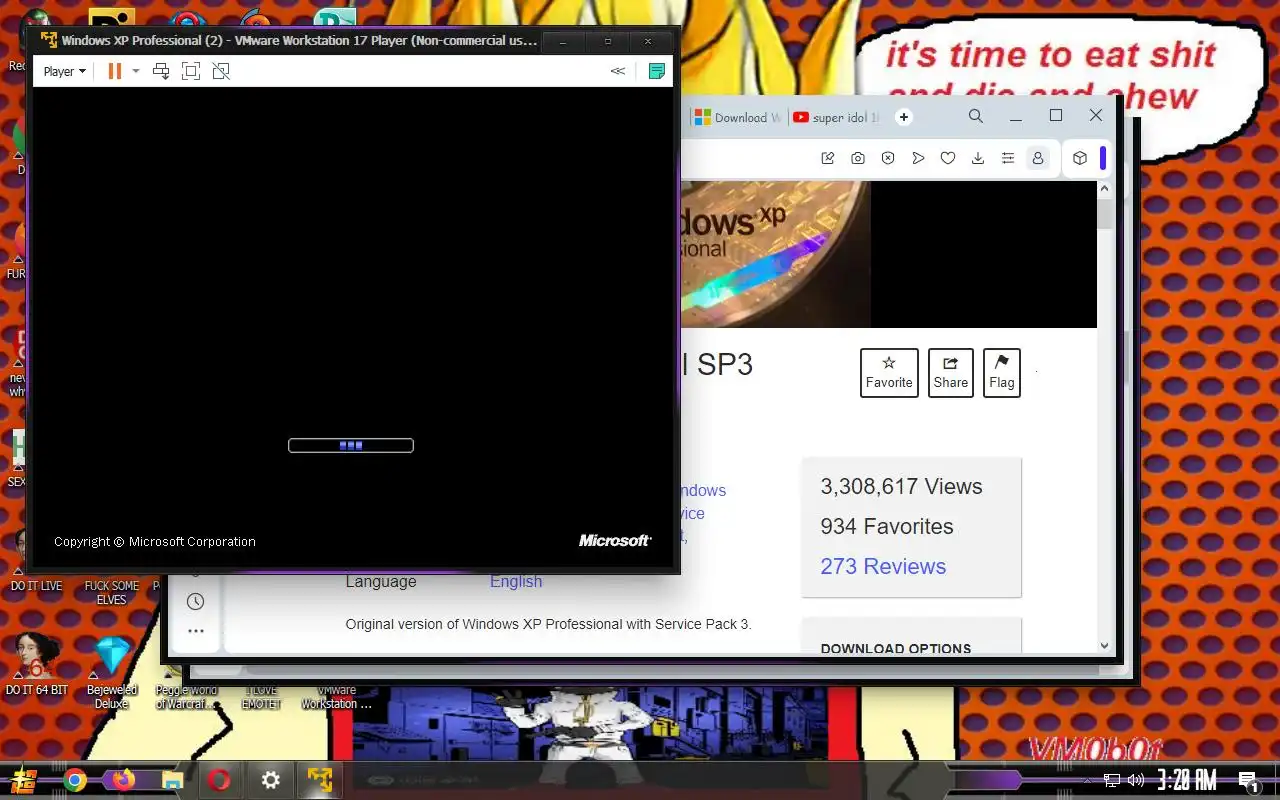Click the scrollbar down arrow in the browser
The image size is (1280, 800).
coord(1105,646)
